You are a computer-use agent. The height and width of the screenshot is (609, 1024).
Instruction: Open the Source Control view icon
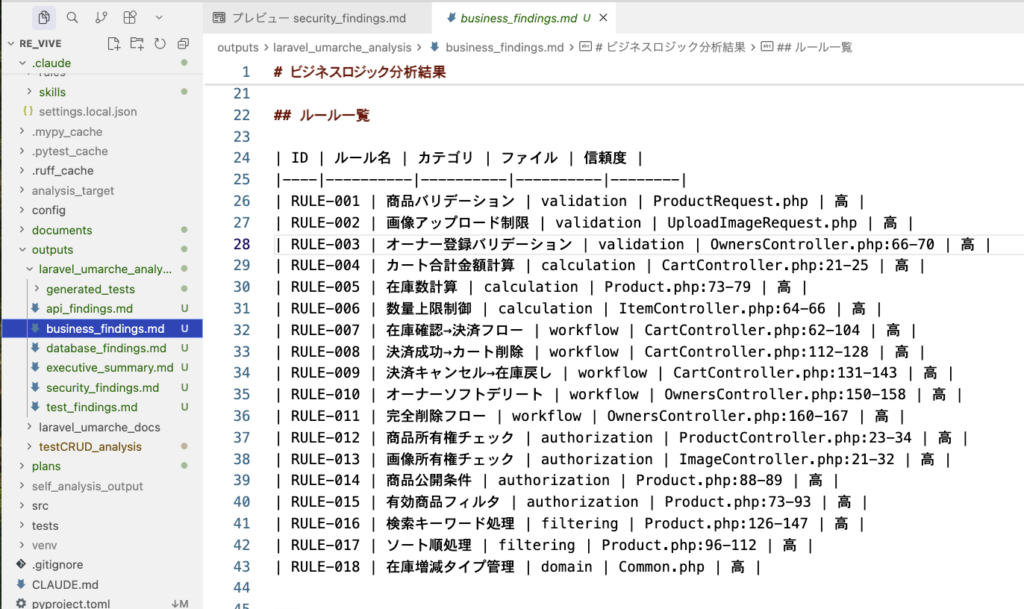pyautogui.click(x=101, y=18)
